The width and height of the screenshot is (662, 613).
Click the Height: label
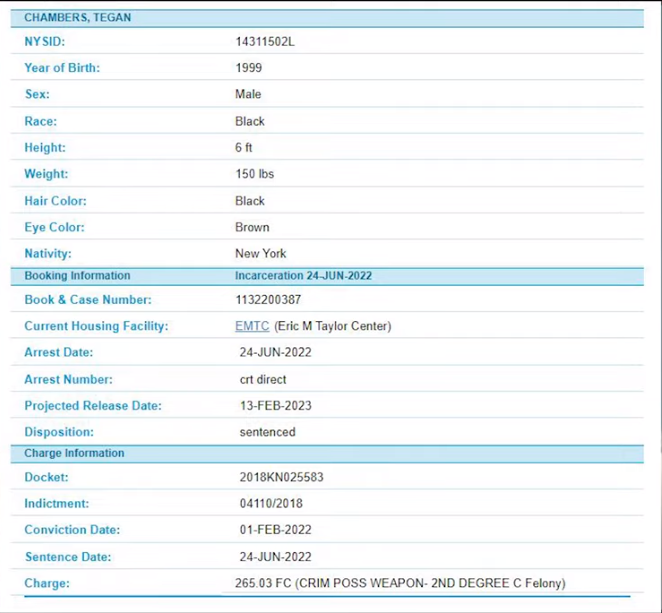[45, 148]
